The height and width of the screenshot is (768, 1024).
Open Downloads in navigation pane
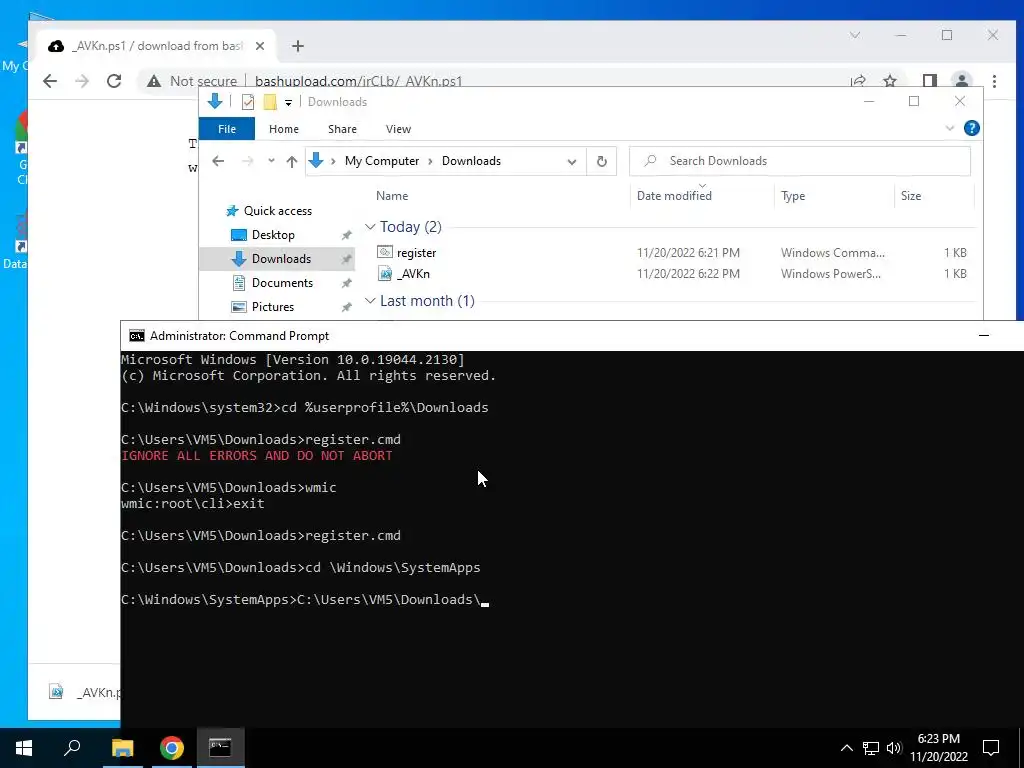click(281, 259)
